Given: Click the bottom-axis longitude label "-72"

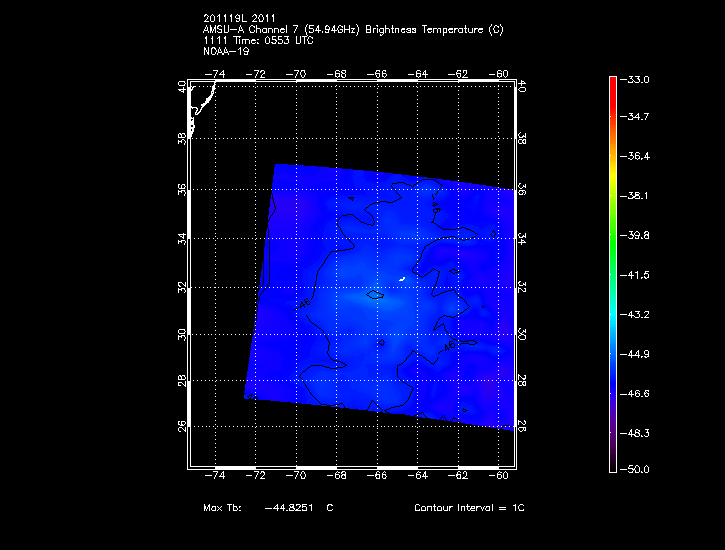Looking at the screenshot, I should tap(255, 475).
